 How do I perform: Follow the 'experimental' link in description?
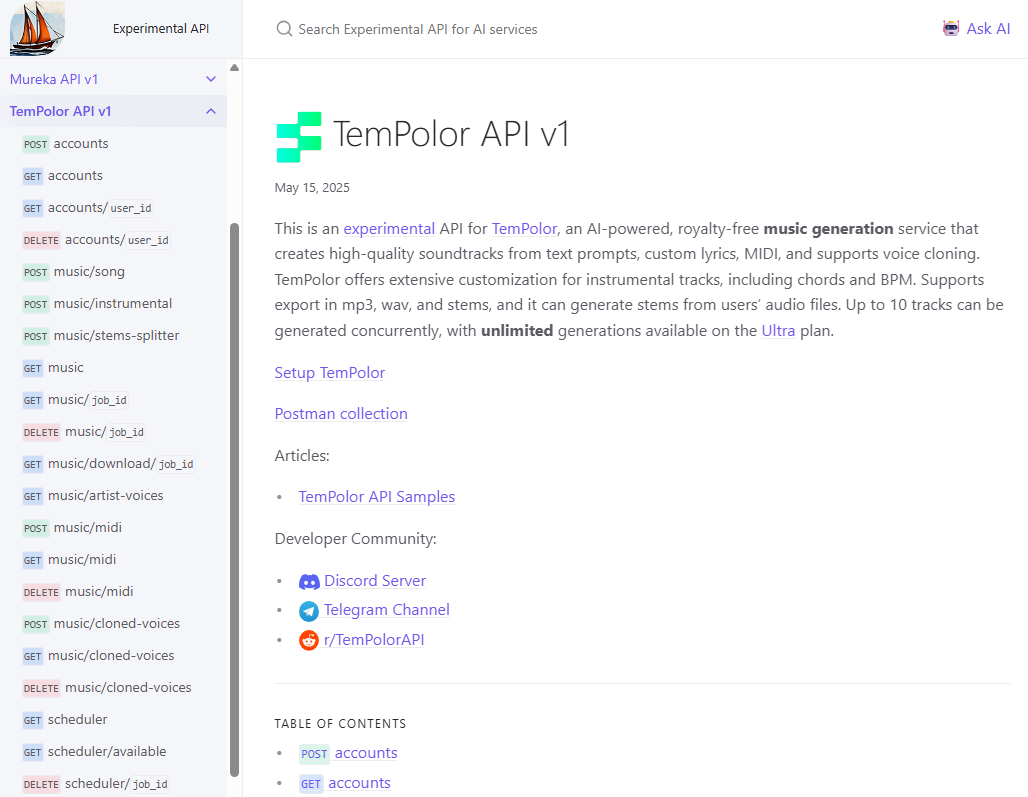point(389,229)
